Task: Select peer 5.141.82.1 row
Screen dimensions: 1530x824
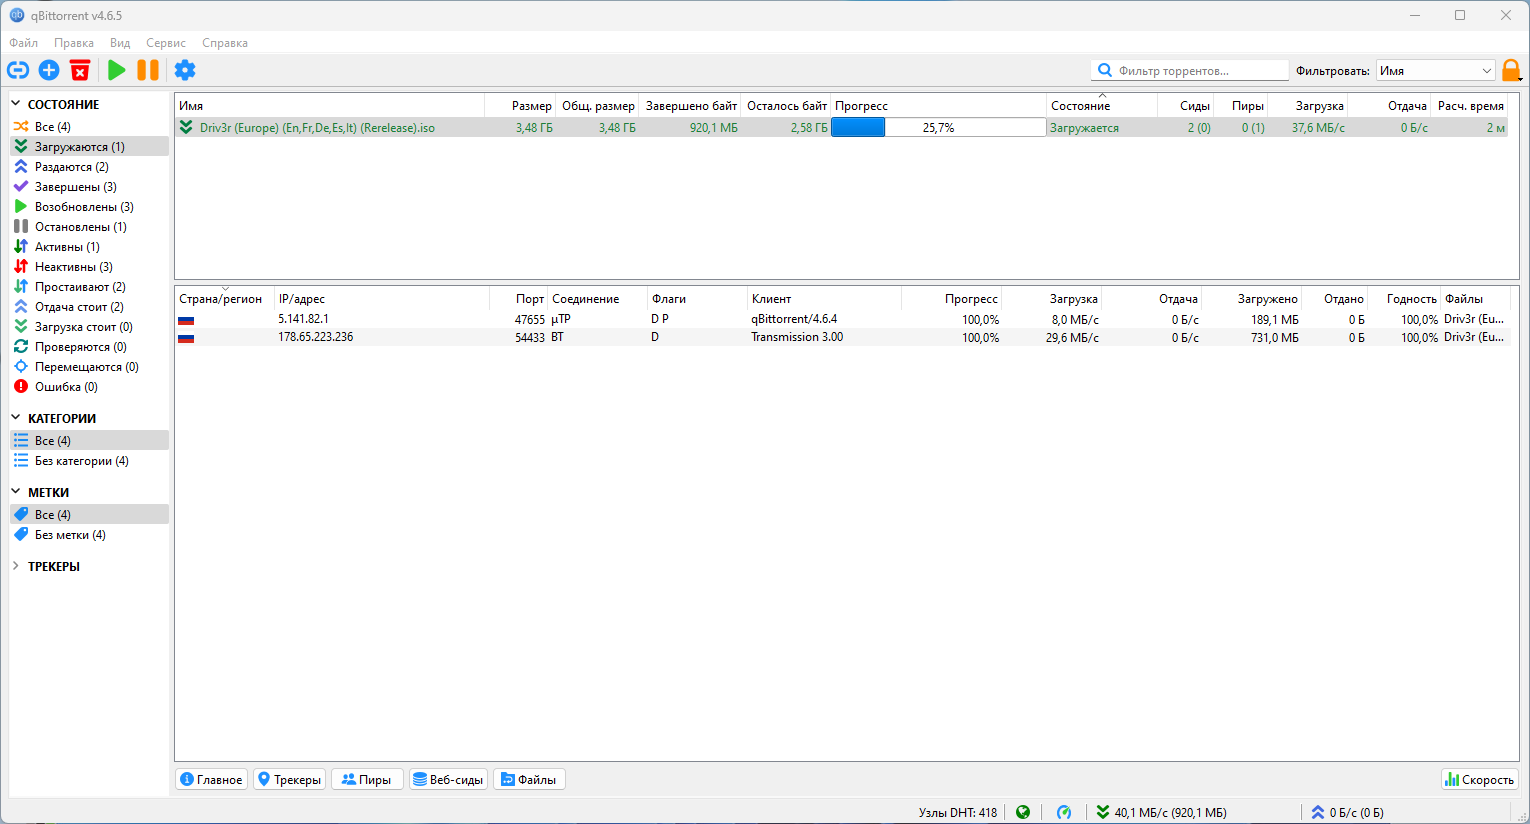Action: [x=843, y=319]
